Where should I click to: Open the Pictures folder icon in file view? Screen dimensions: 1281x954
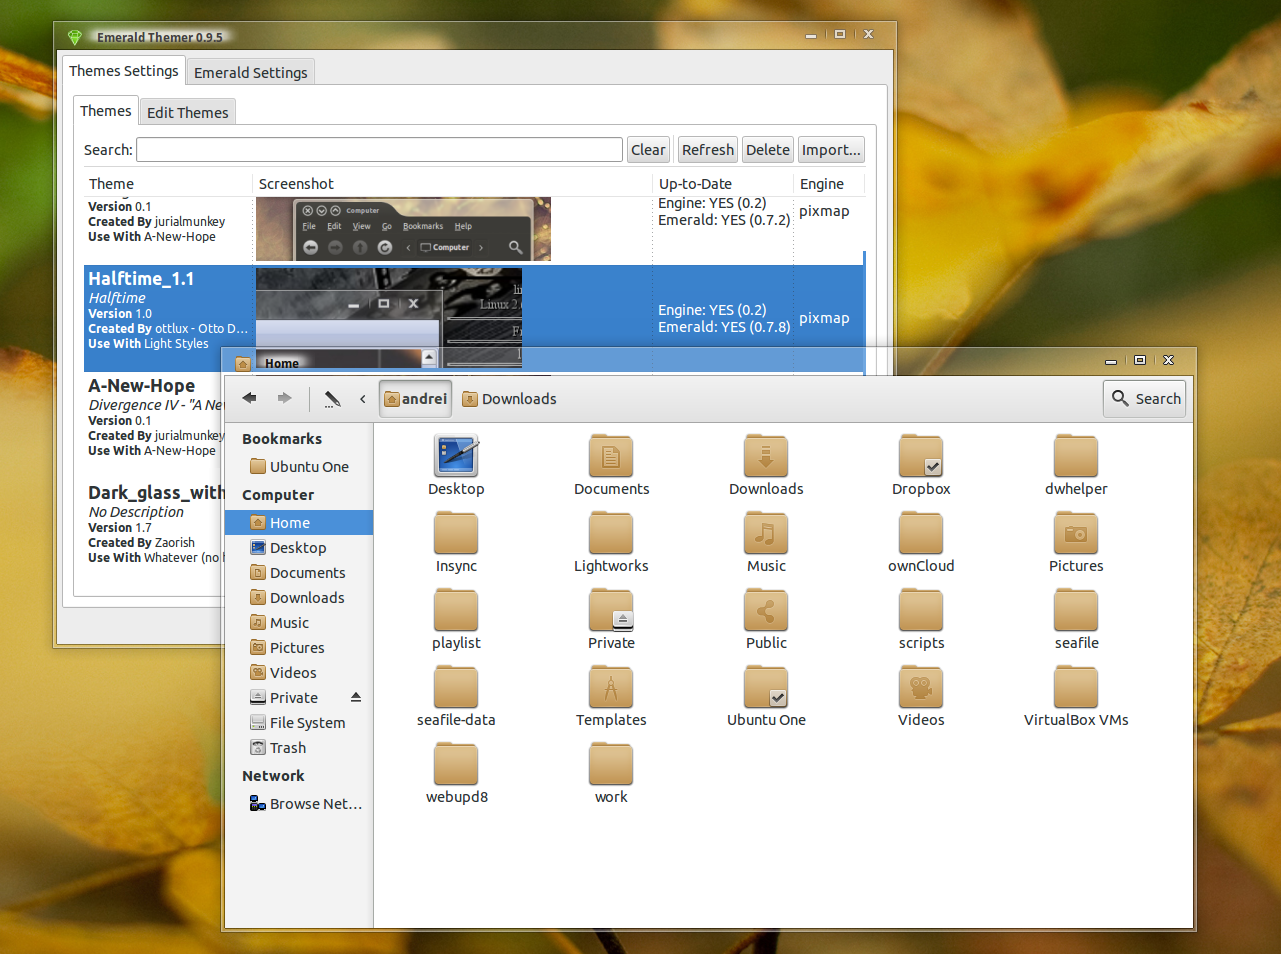pos(1076,533)
